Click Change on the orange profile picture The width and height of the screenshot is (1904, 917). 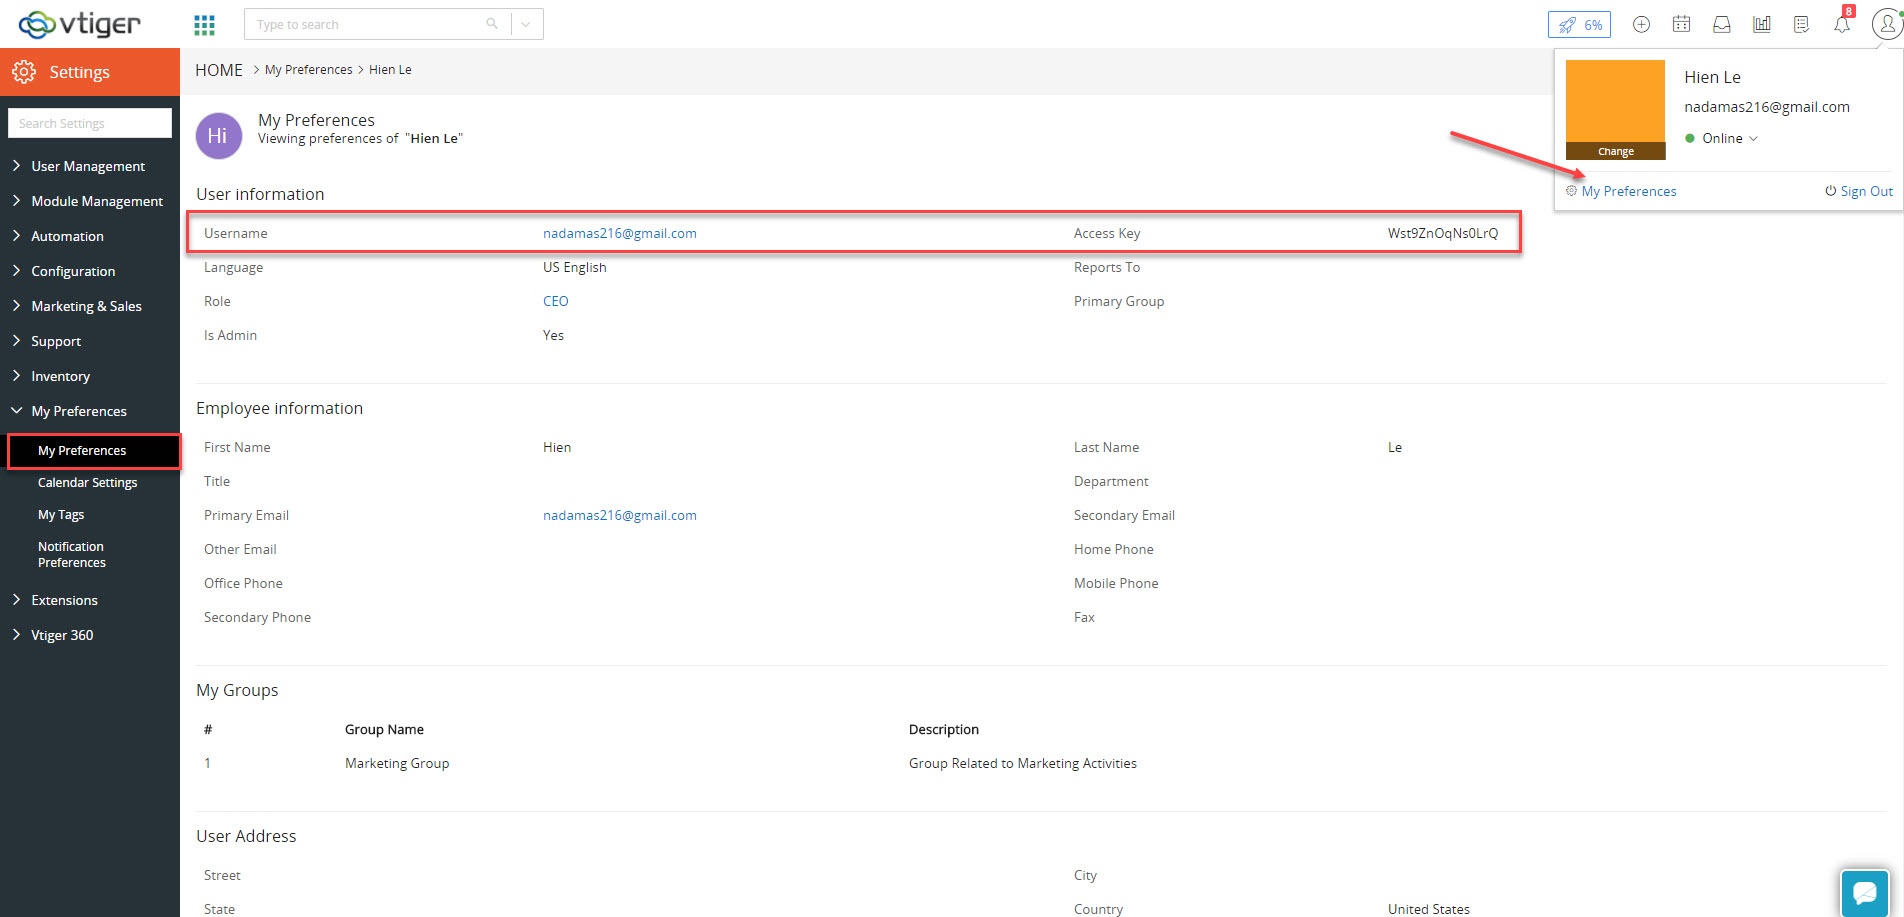click(x=1615, y=151)
